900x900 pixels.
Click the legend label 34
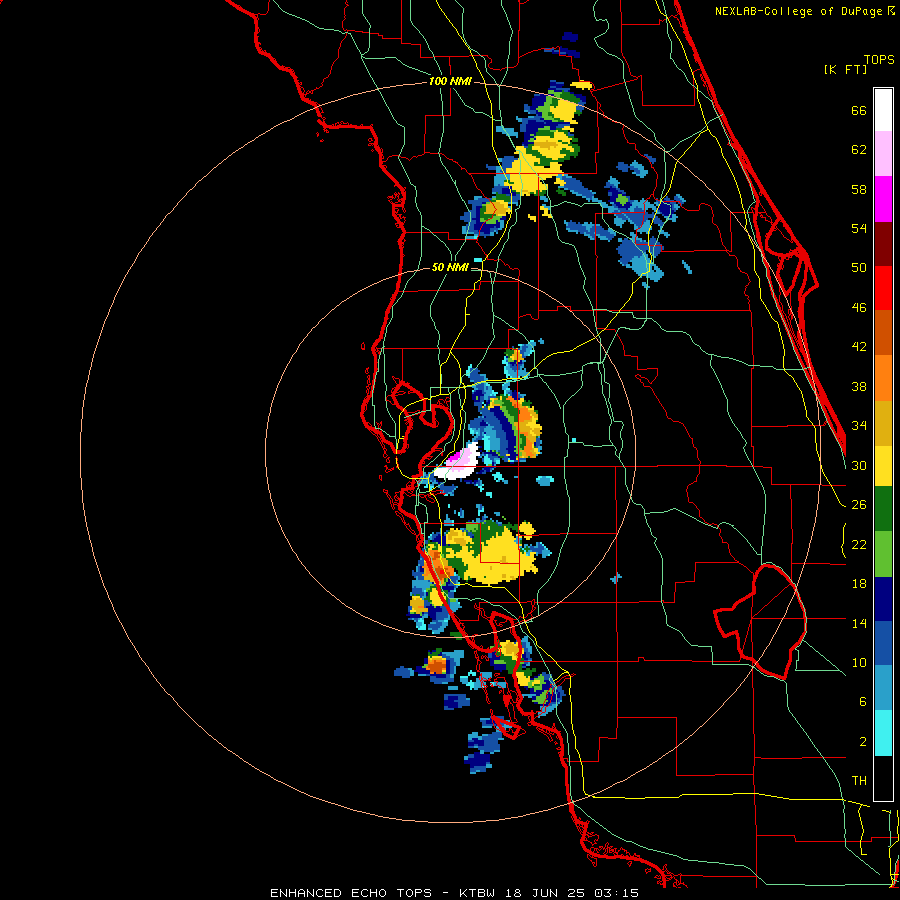coord(859,426)
